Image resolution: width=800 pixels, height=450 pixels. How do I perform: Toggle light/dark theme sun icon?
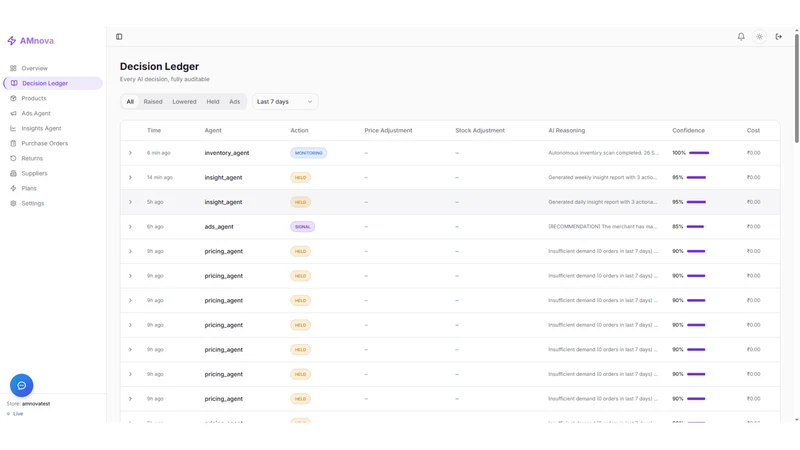pos(760,37)
